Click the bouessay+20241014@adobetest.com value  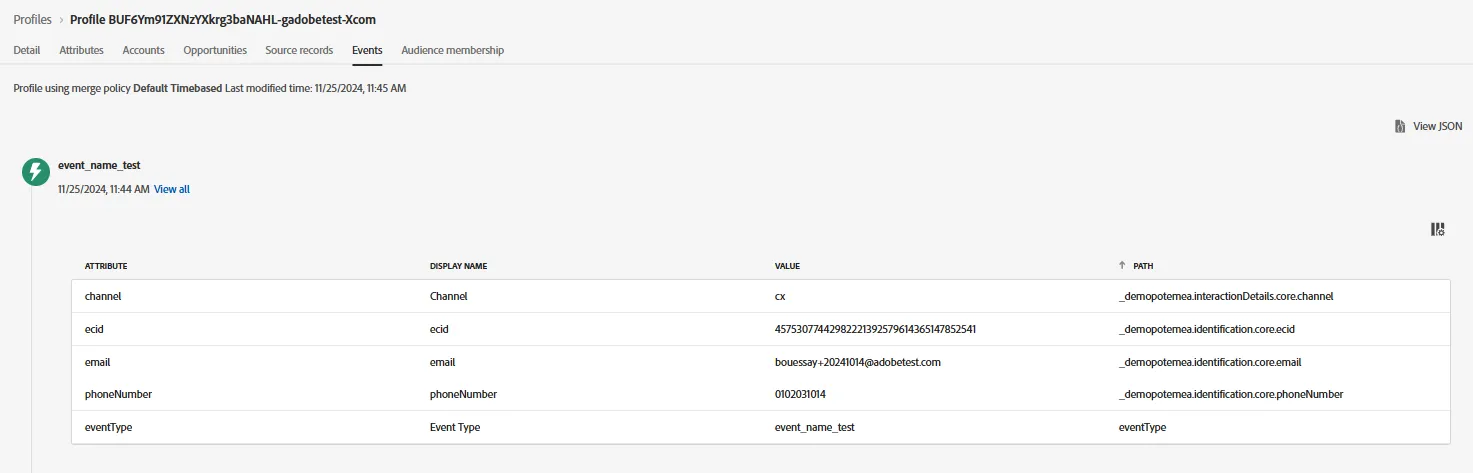coord(858,362)
